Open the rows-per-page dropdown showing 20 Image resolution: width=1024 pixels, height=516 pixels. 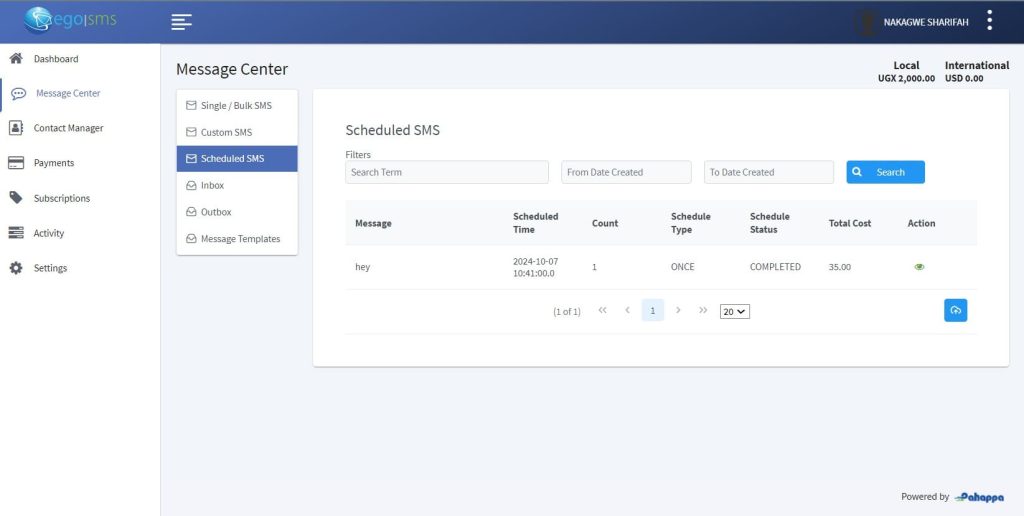(x=735, y=312)
